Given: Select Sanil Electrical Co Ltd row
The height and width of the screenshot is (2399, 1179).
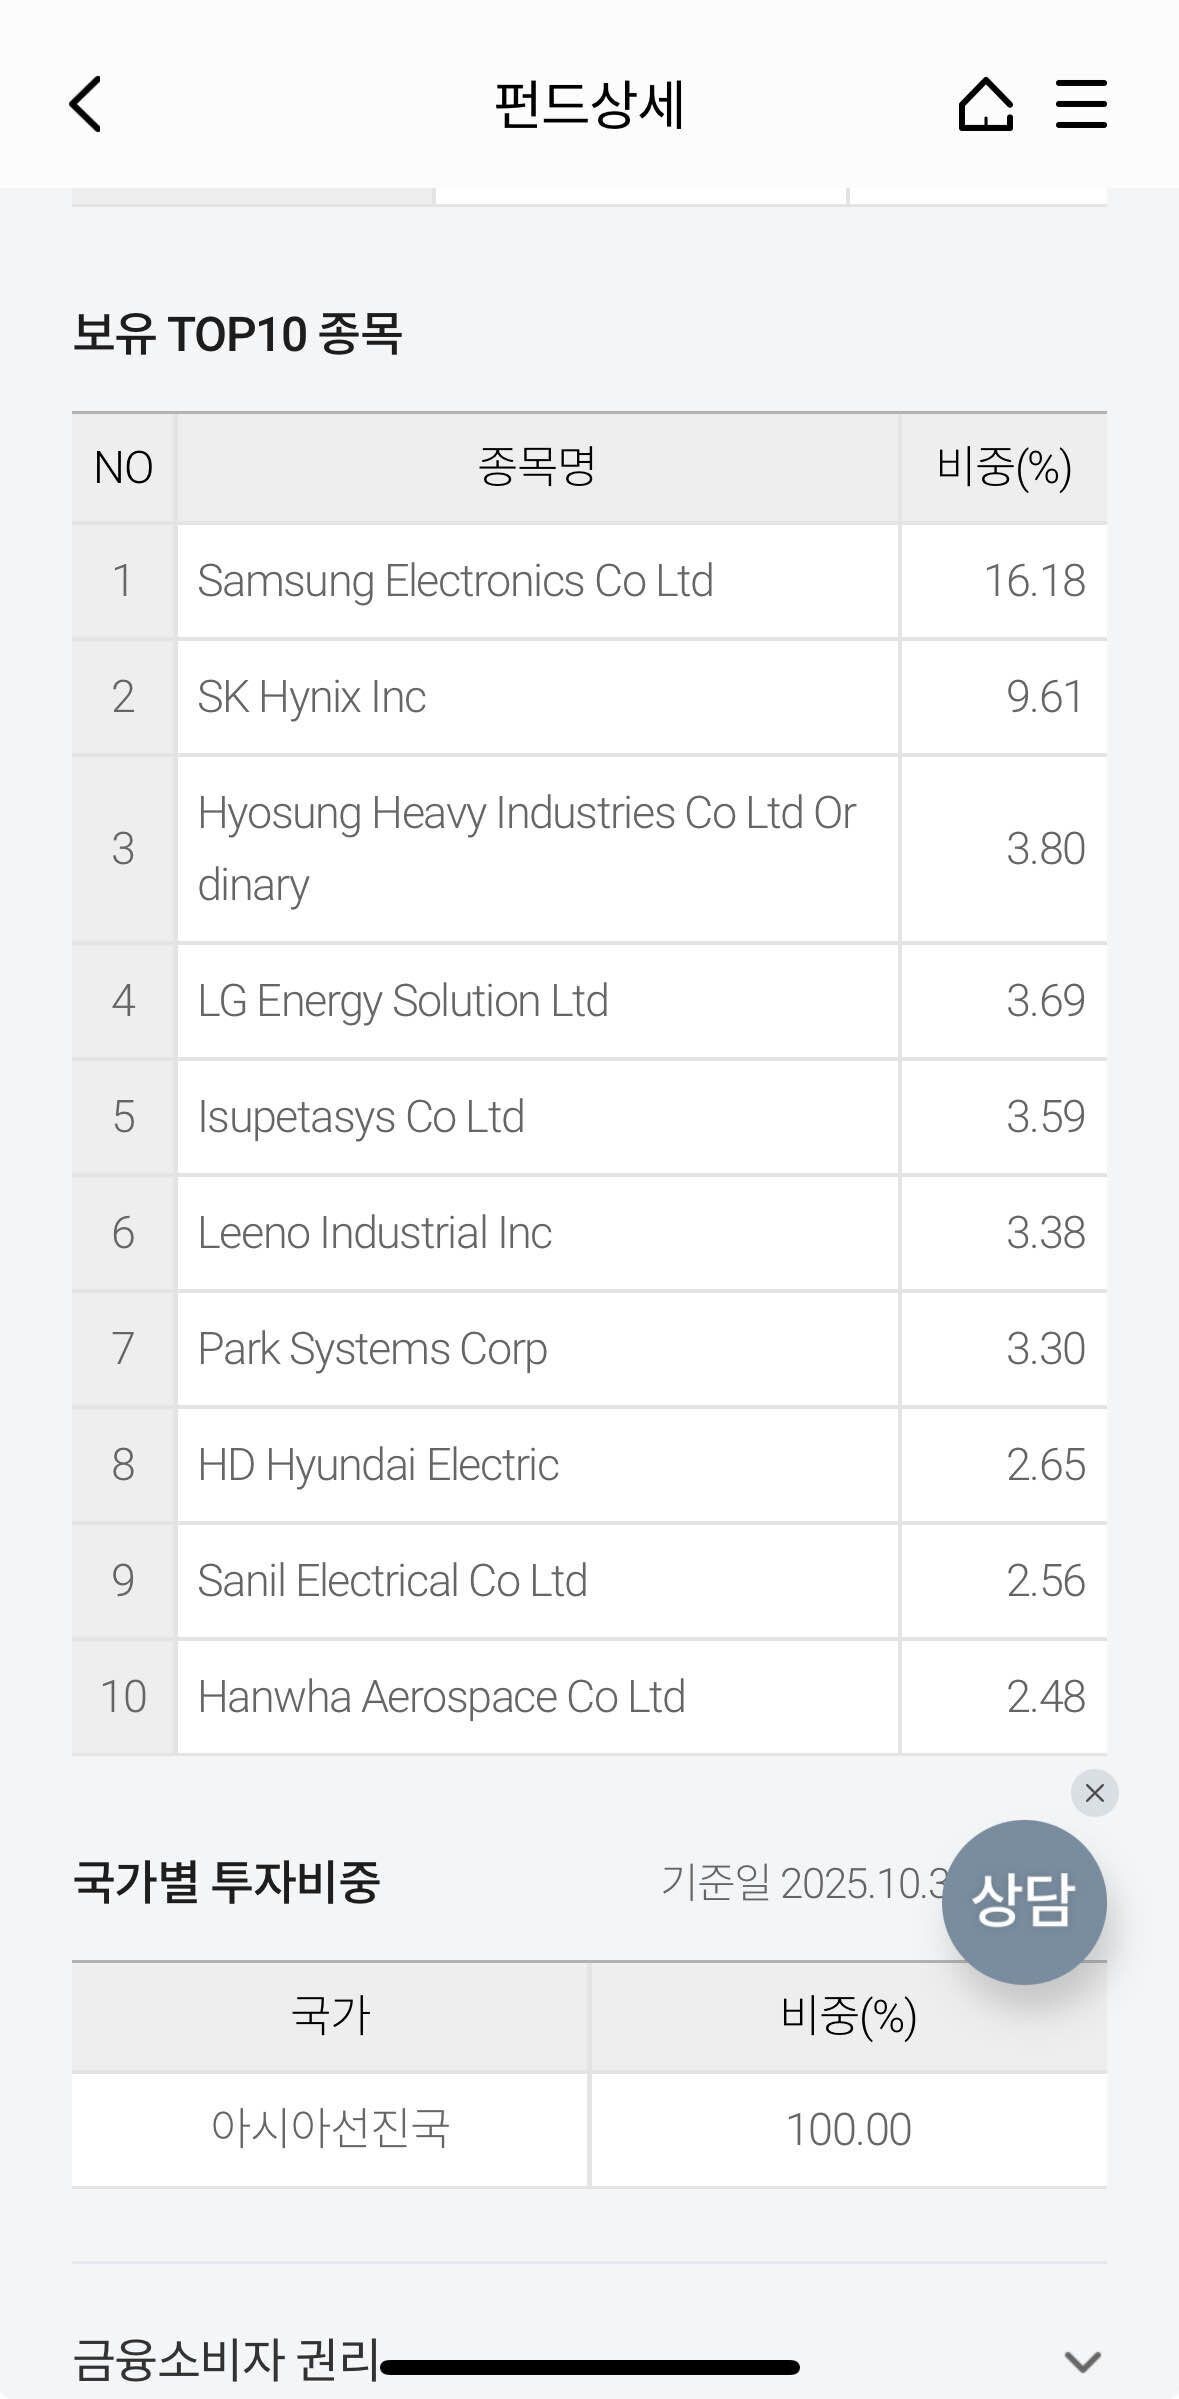Looking at the screenshot, I should pyautogui.click(x=392, y=1581).
